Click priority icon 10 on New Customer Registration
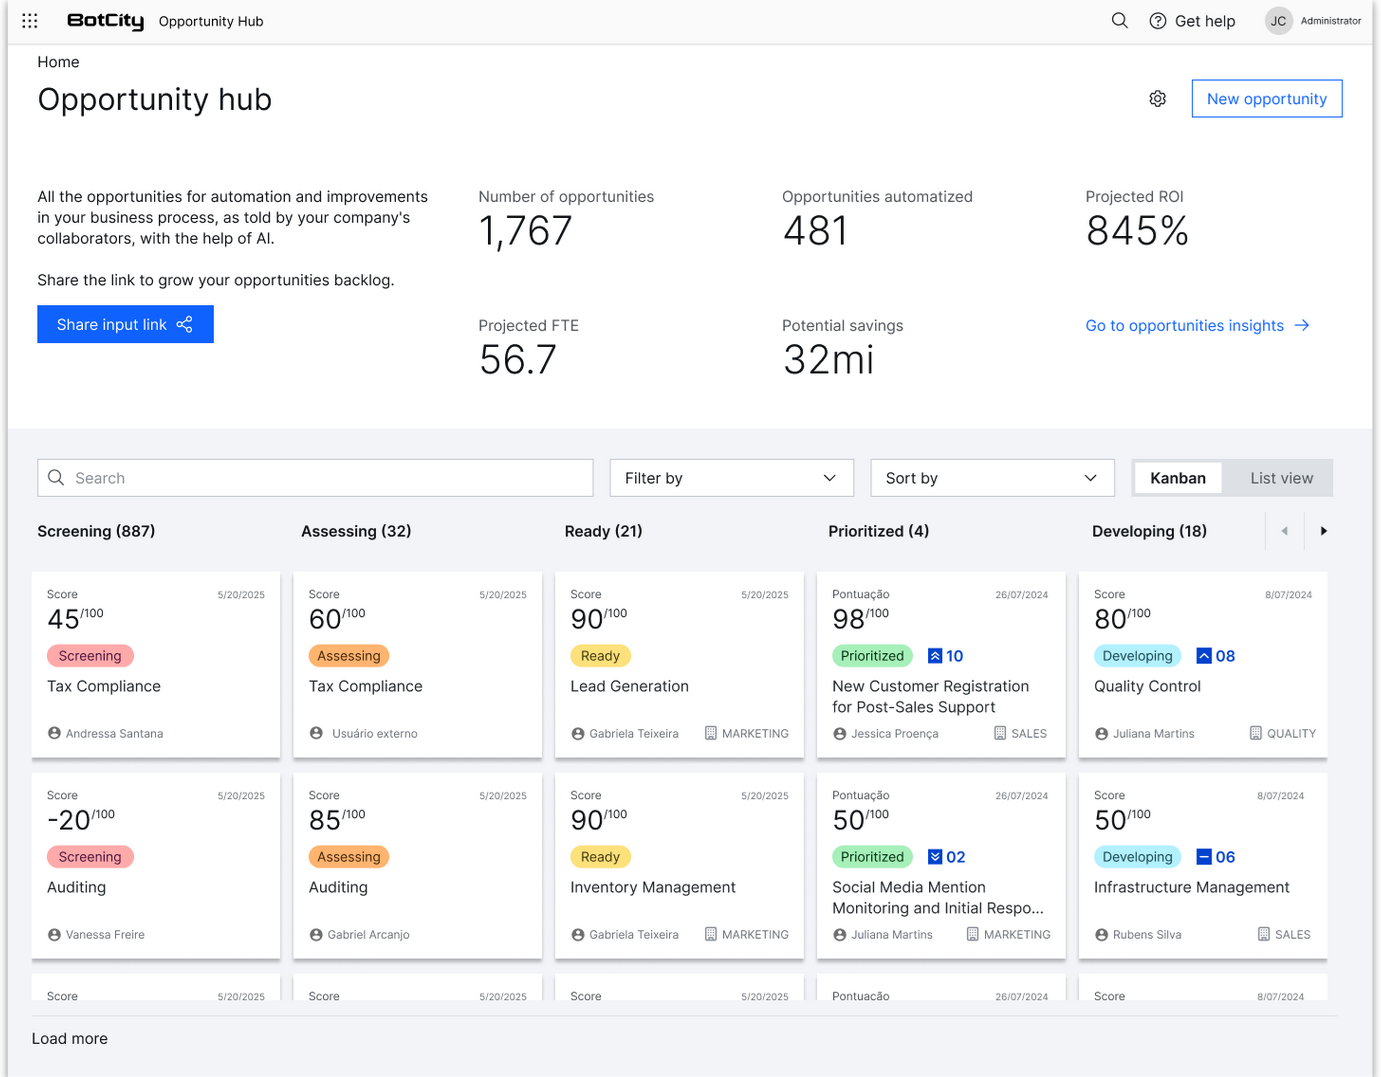 click(935, 656)
